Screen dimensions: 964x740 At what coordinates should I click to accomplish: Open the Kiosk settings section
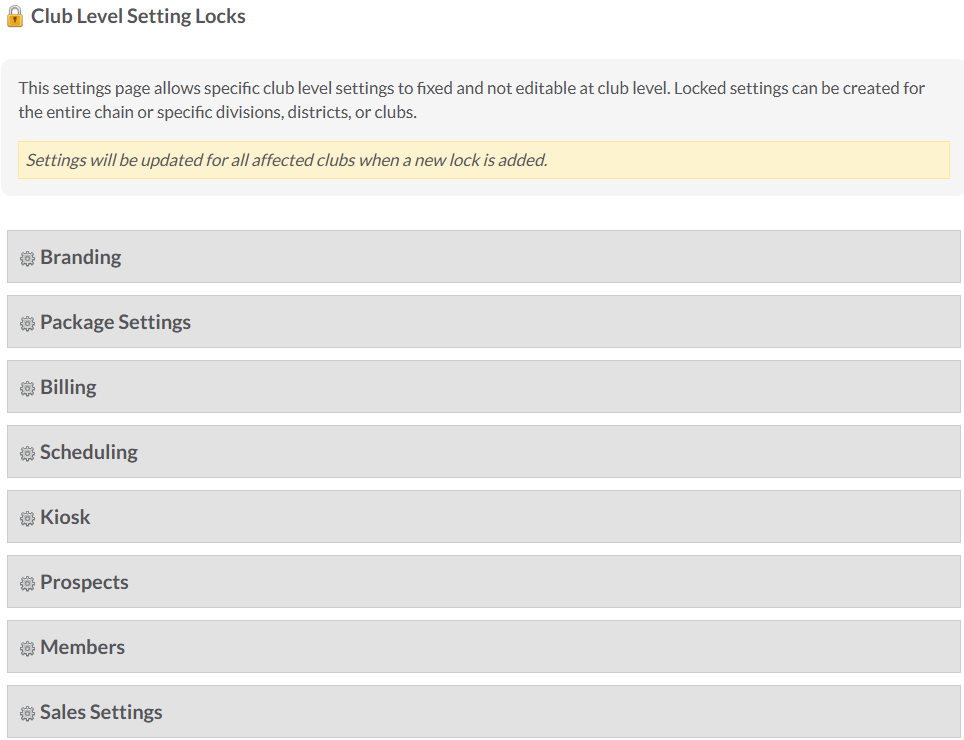tap(484, 517)
